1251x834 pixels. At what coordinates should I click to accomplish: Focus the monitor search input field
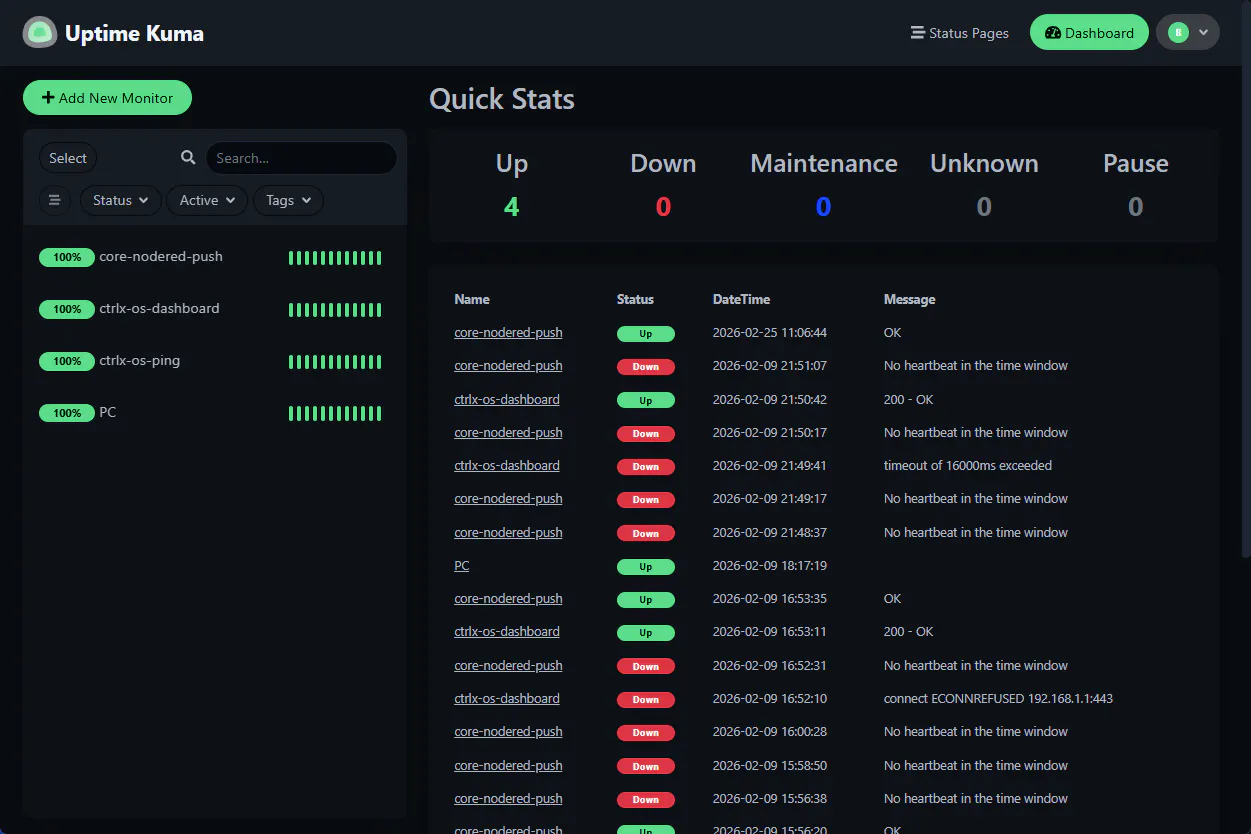[300, 158]
